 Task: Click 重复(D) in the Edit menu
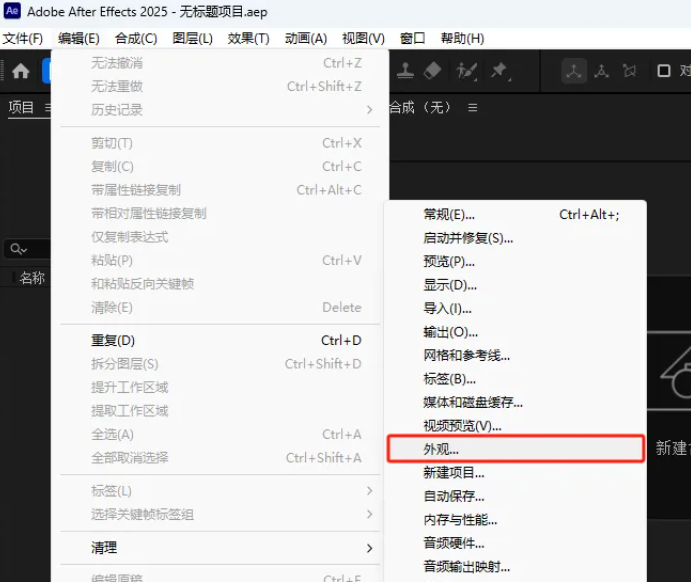coord(113,340)
